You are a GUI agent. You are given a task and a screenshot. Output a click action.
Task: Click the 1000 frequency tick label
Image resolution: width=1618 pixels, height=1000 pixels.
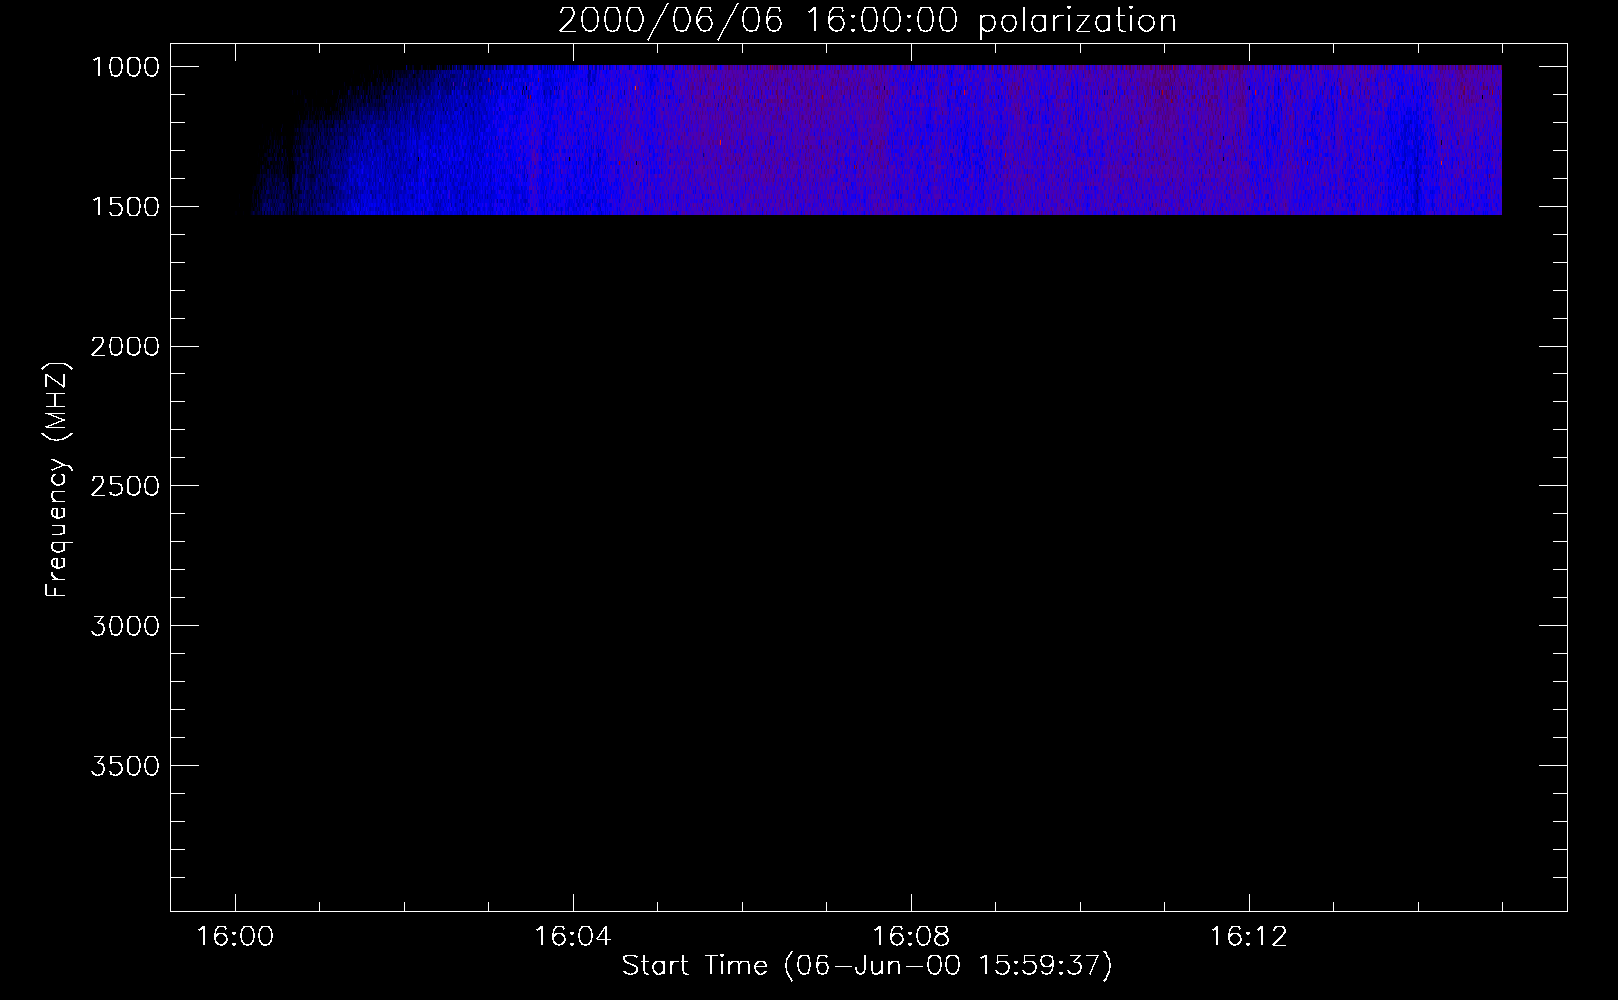point(125,67)
